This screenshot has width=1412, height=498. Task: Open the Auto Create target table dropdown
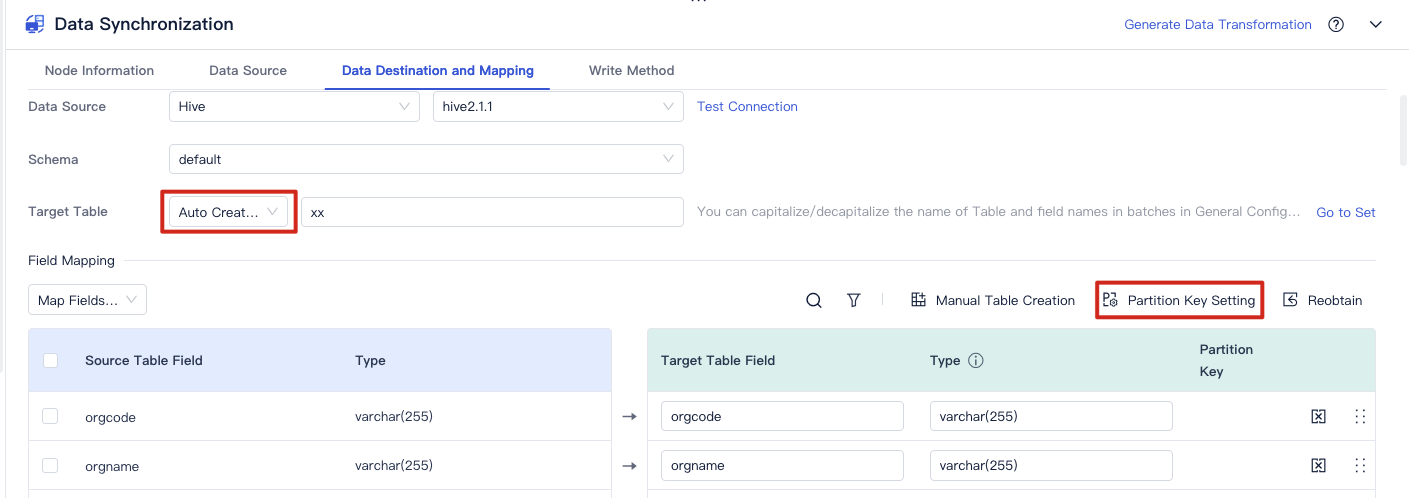pos(228,212)
